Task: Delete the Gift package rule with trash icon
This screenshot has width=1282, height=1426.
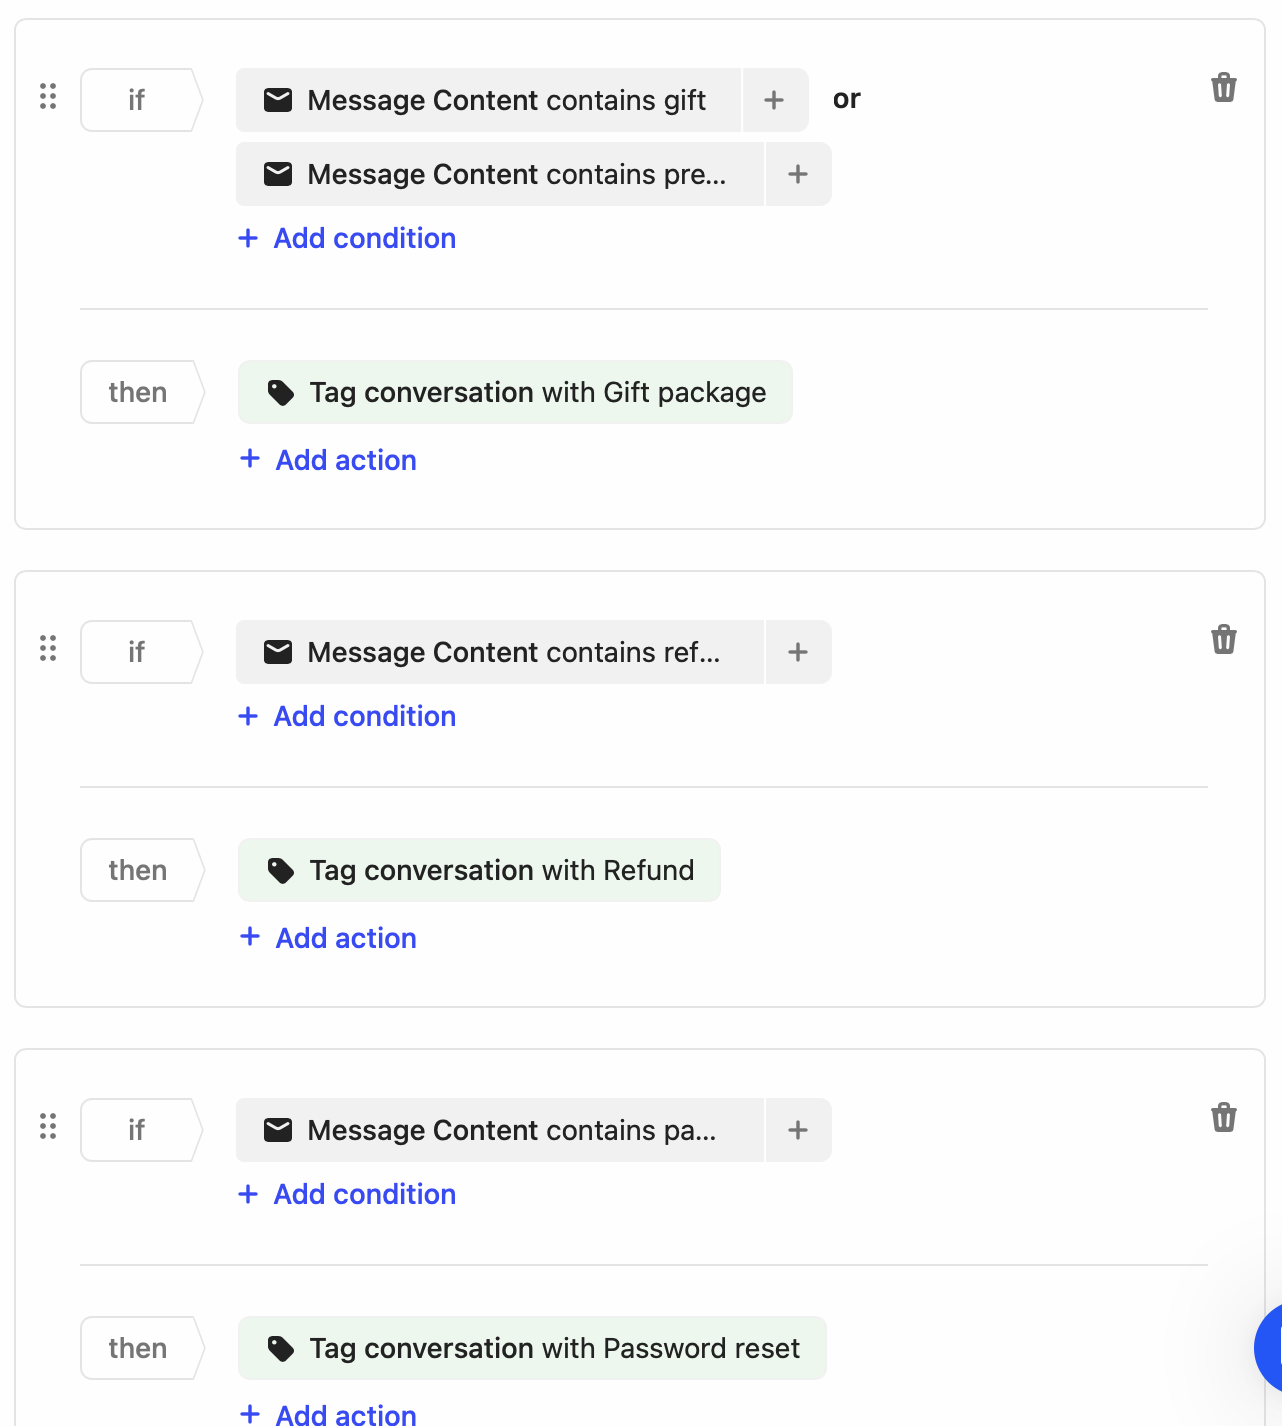Action: 1223,88
